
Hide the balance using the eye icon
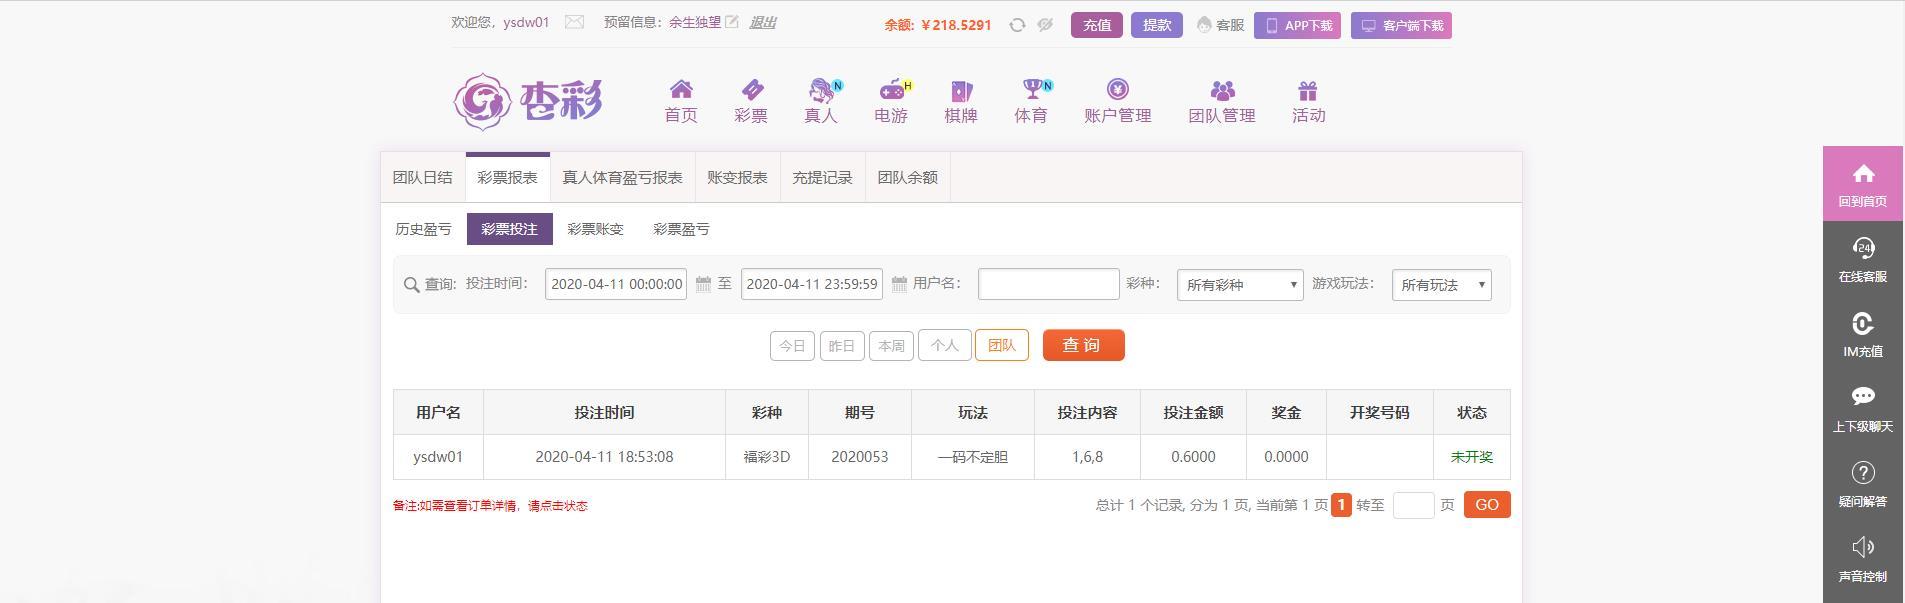(1045, 25)
